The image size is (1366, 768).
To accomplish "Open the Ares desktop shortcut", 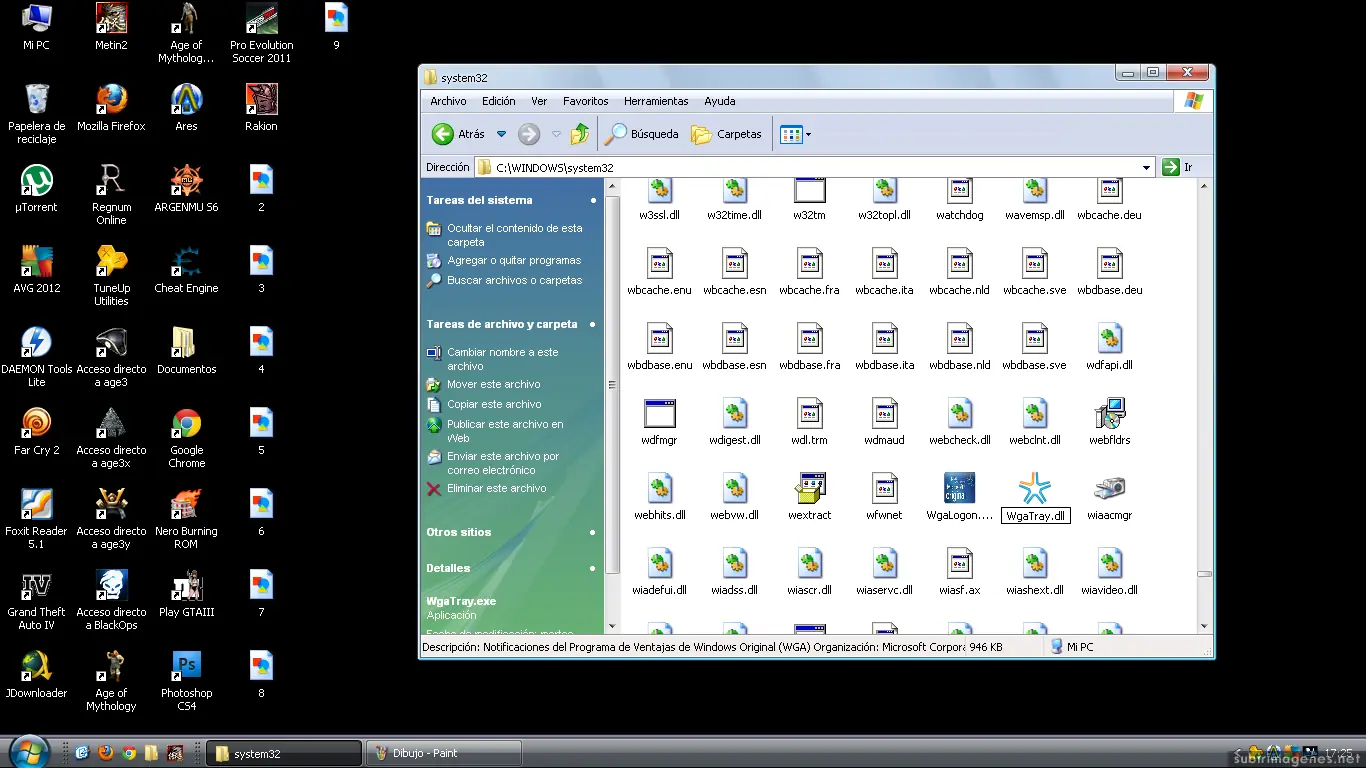I will (x=186, y=108).
